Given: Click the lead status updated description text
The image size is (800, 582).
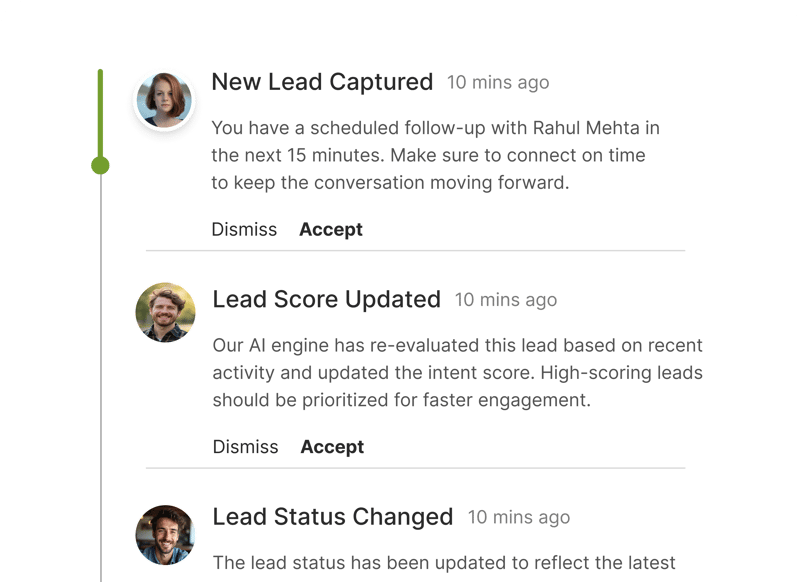Looking at the screenshot, I should point(444,562).
